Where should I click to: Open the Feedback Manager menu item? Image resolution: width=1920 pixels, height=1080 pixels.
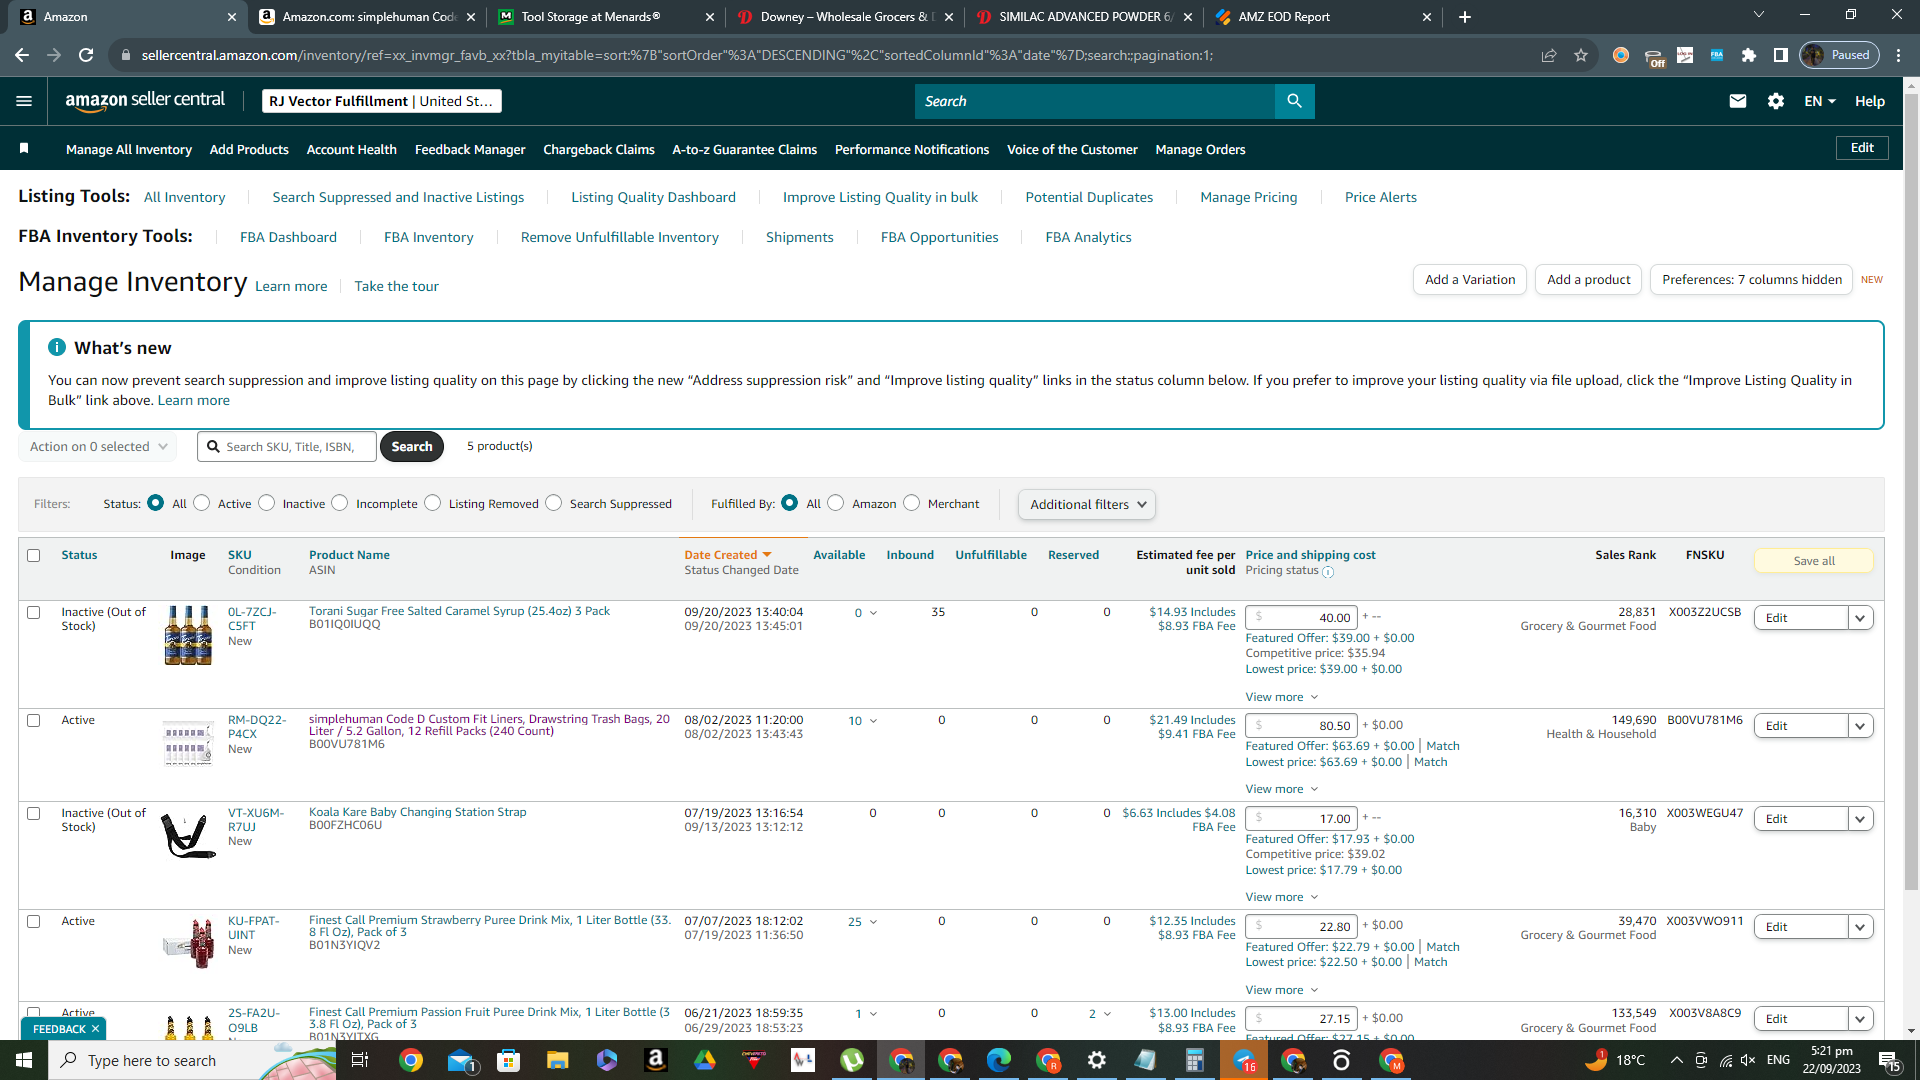(x=470, y=149)
